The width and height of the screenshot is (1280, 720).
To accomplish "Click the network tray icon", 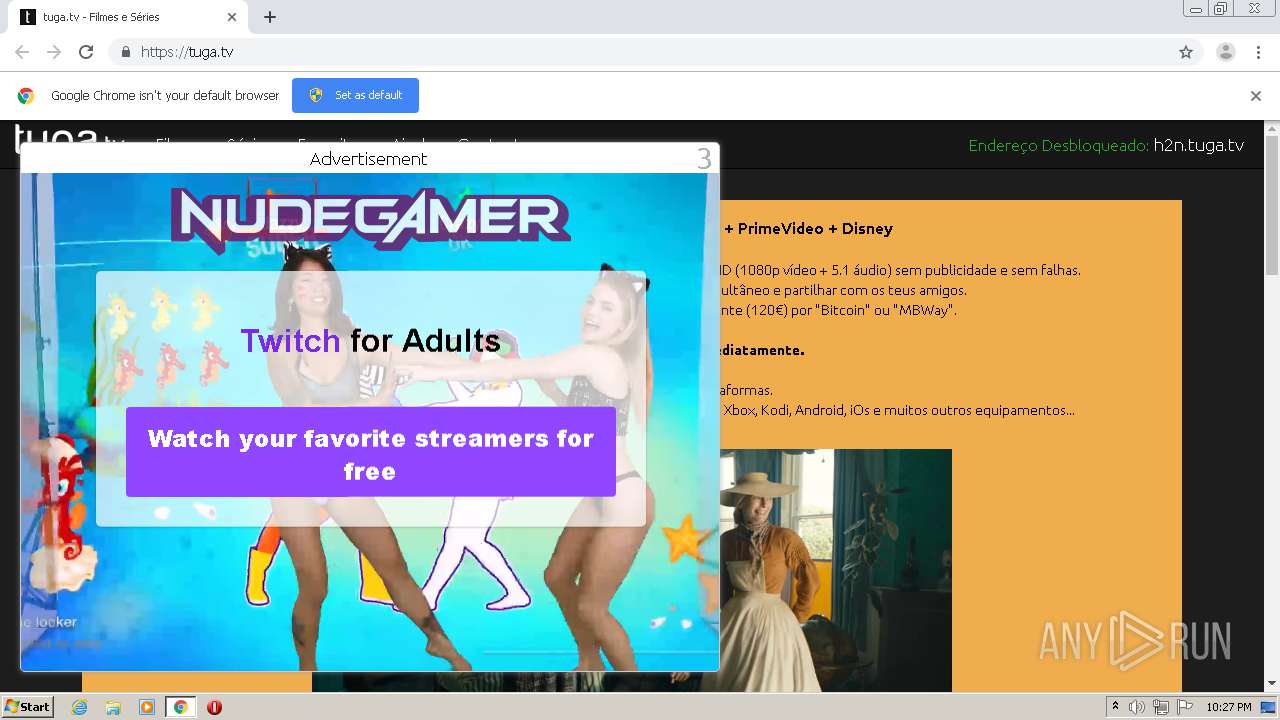I will tap(1160, 707).
